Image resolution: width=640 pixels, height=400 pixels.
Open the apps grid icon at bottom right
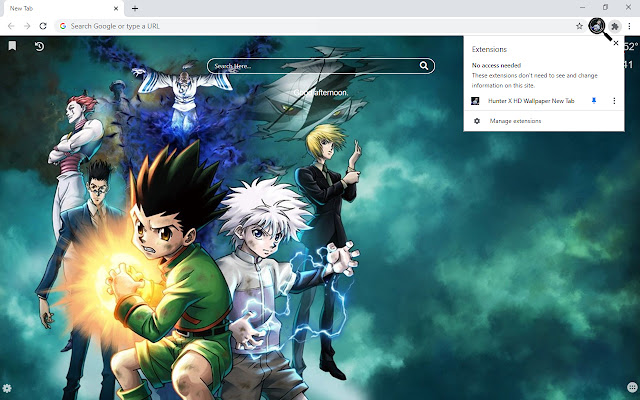coord(632,387)
